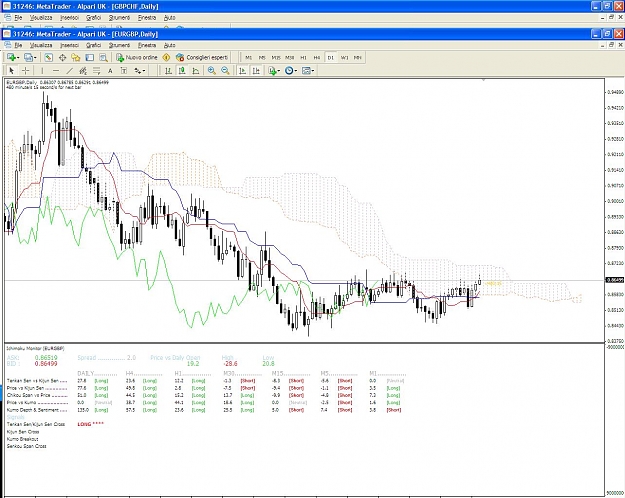
Task: Switch timeframe to M1
Action: pyautogui.click(x=248, y=57)
